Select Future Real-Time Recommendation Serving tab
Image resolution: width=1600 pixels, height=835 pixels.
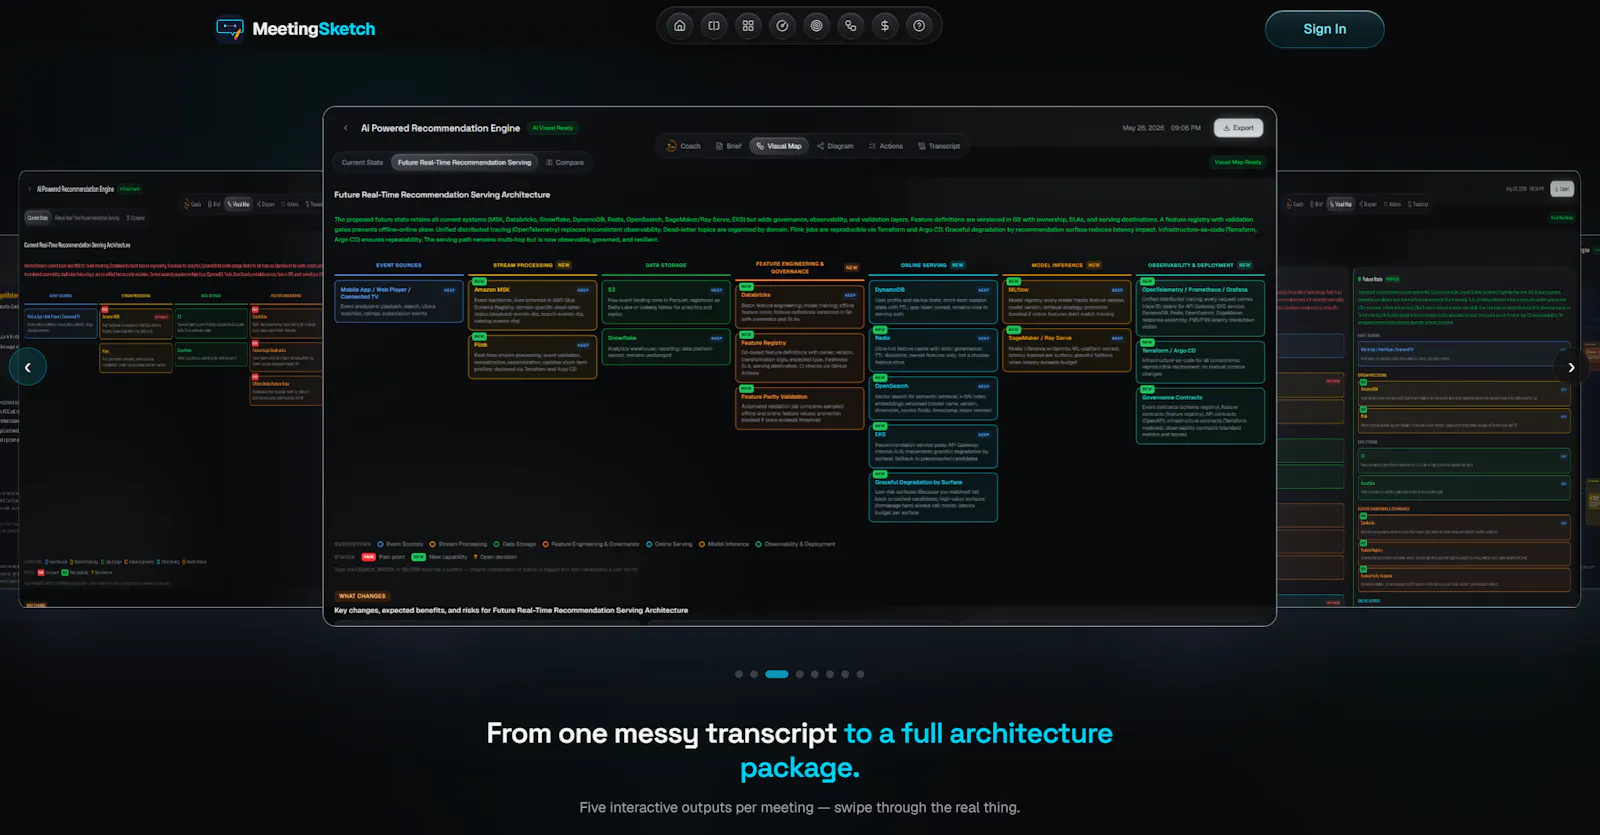pos(464,162)
